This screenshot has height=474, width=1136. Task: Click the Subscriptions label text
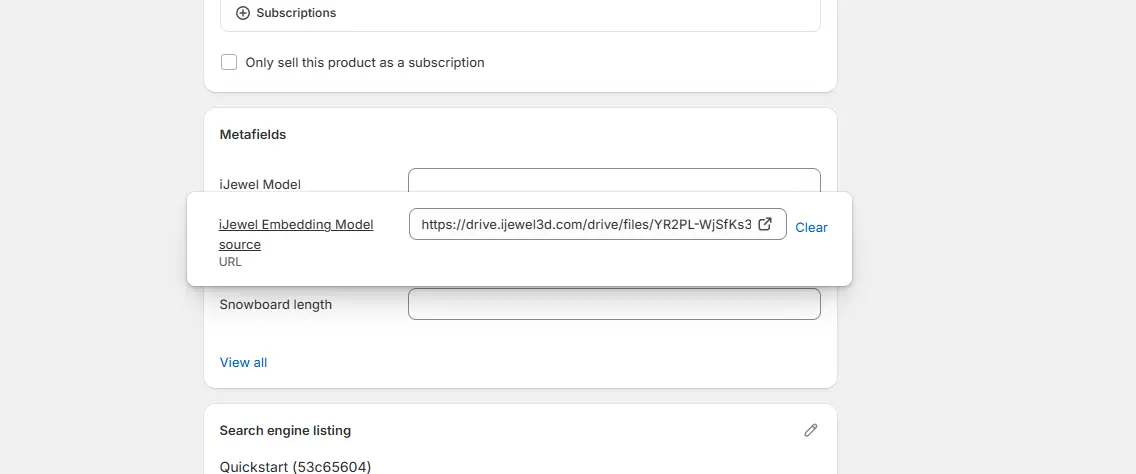point(296,13)
